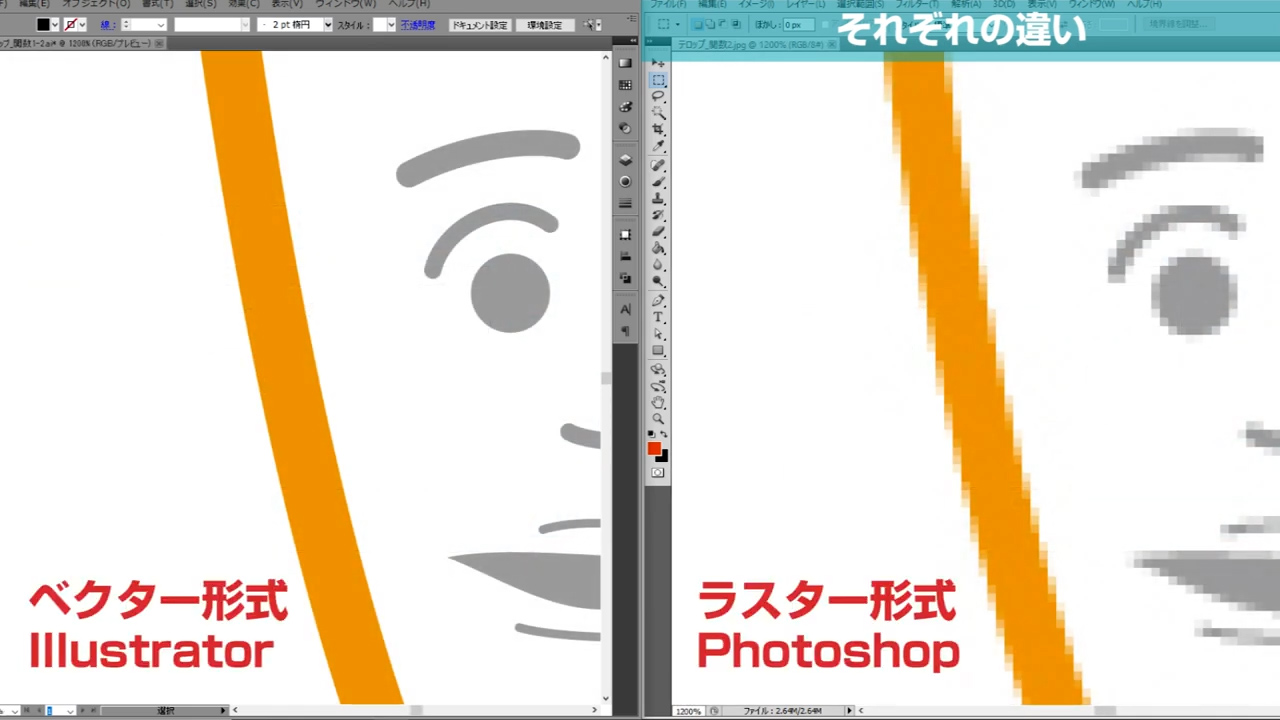
Task: Click the stroke color swatch with red slash
Action: (x=71, y=24)
